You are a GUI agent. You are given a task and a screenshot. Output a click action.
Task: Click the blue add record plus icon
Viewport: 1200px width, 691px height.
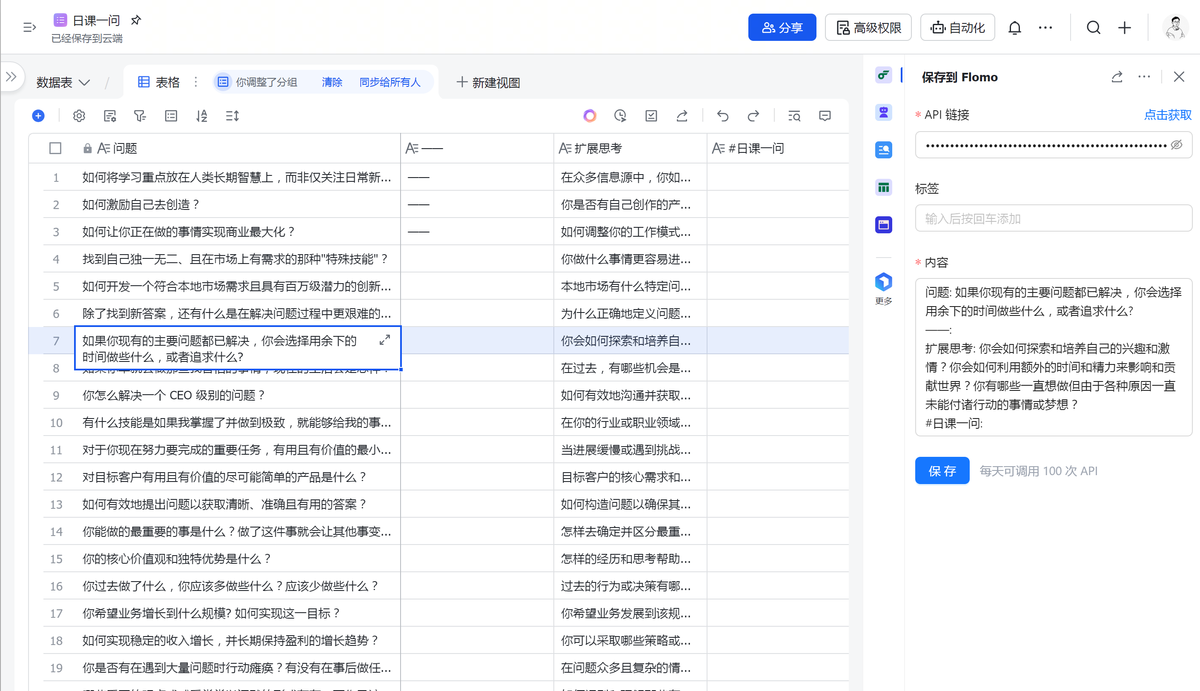click(x=38, y=116)
